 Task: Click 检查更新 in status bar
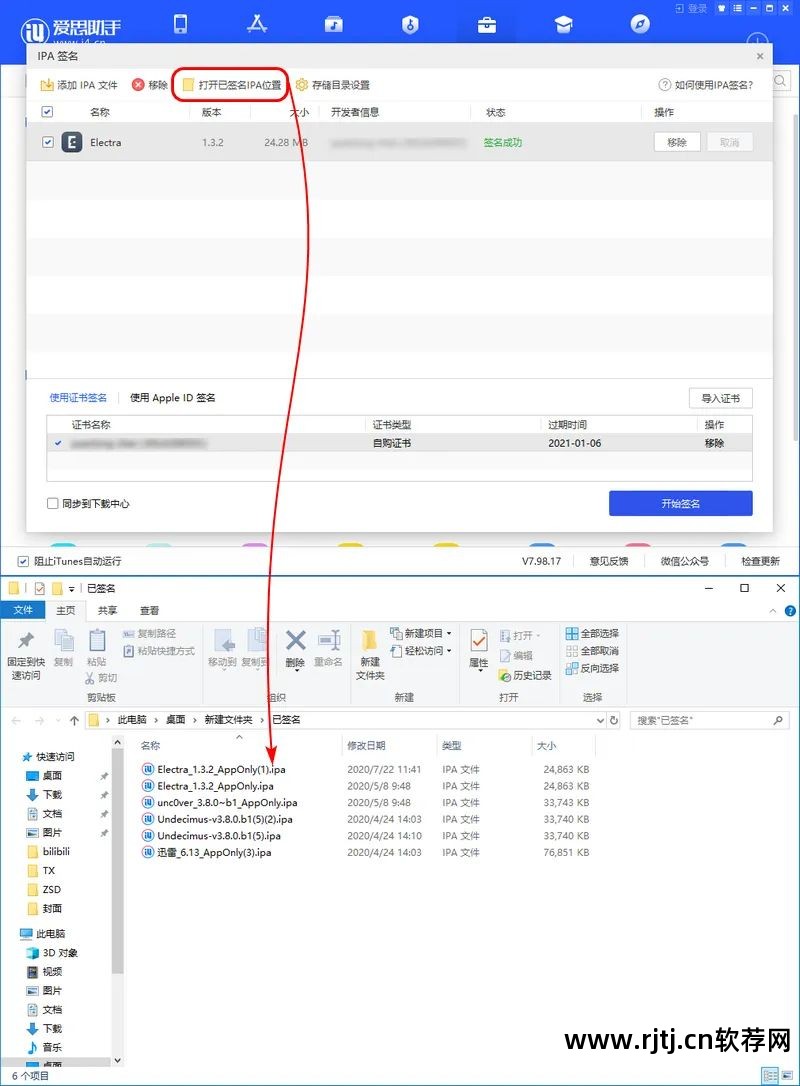click(x=761, y=561)
